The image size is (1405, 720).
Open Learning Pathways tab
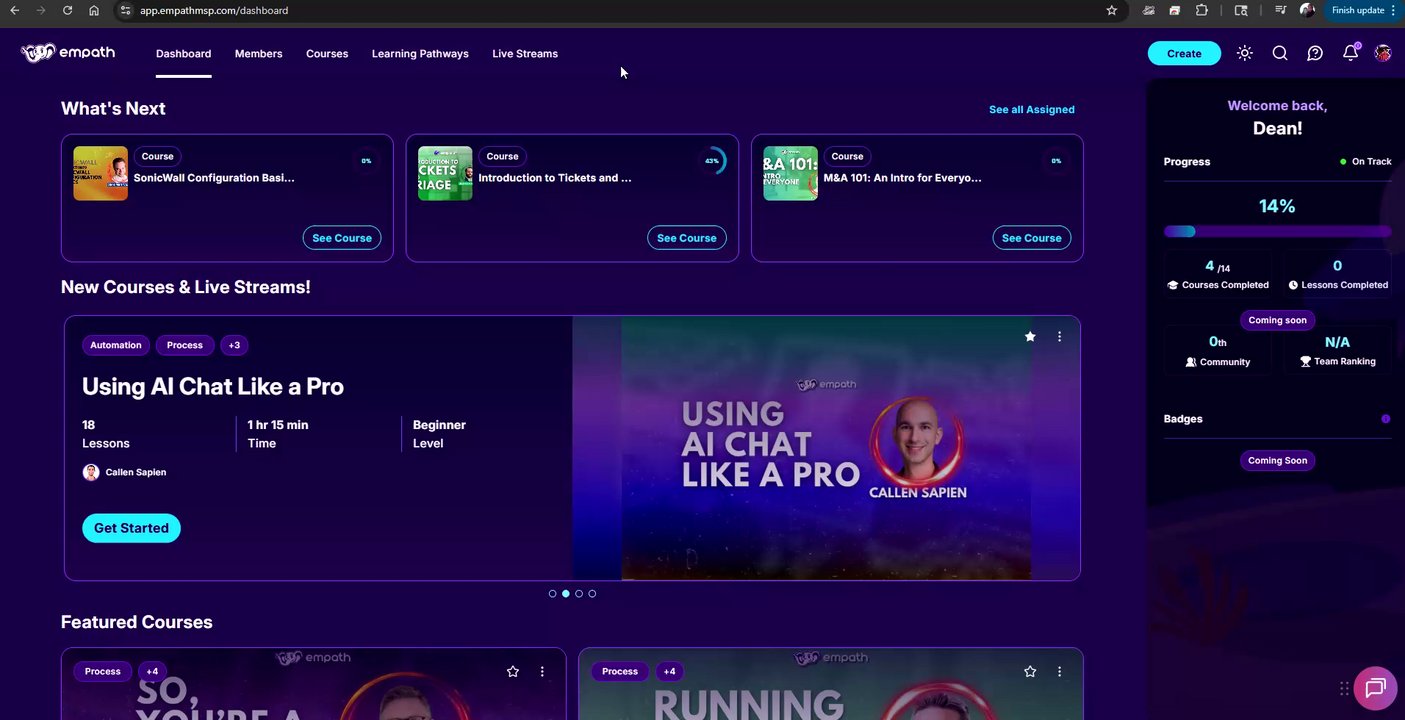420,54
